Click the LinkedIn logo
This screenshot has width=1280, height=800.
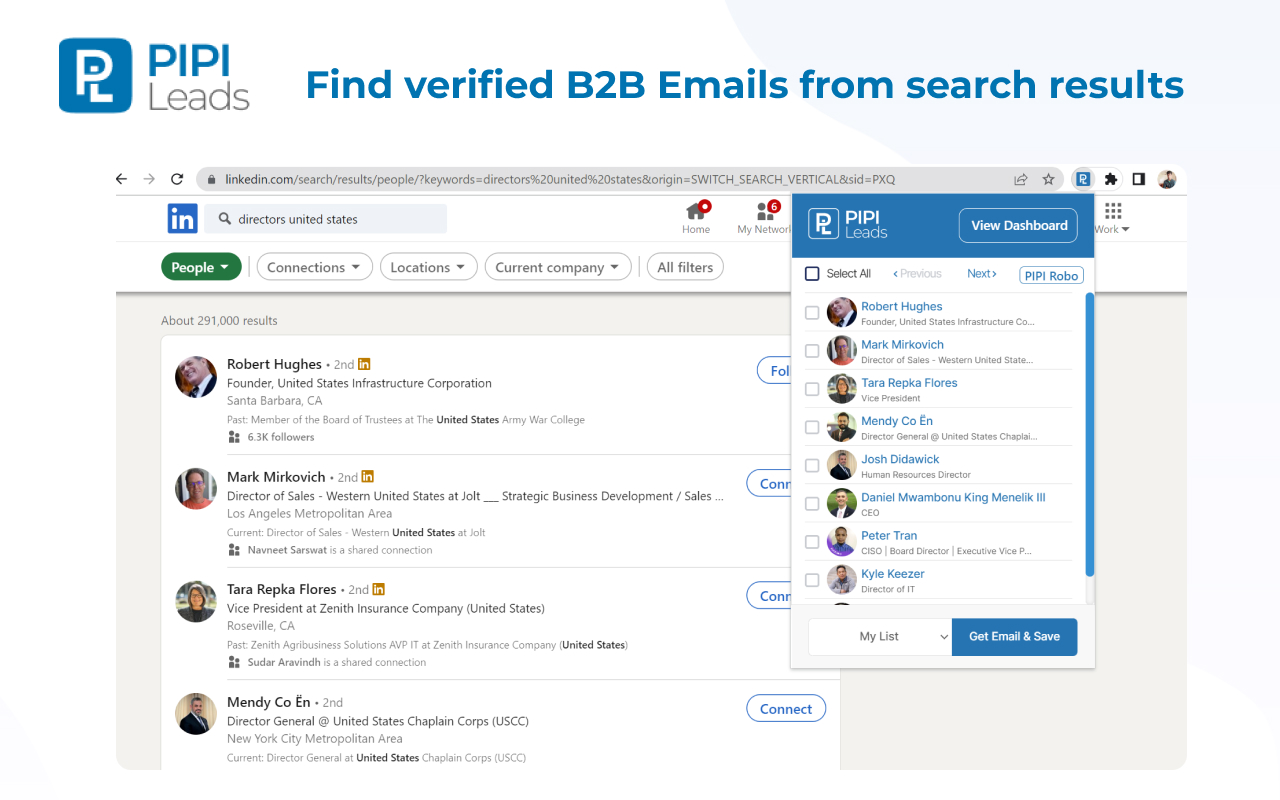click(183, 218)
